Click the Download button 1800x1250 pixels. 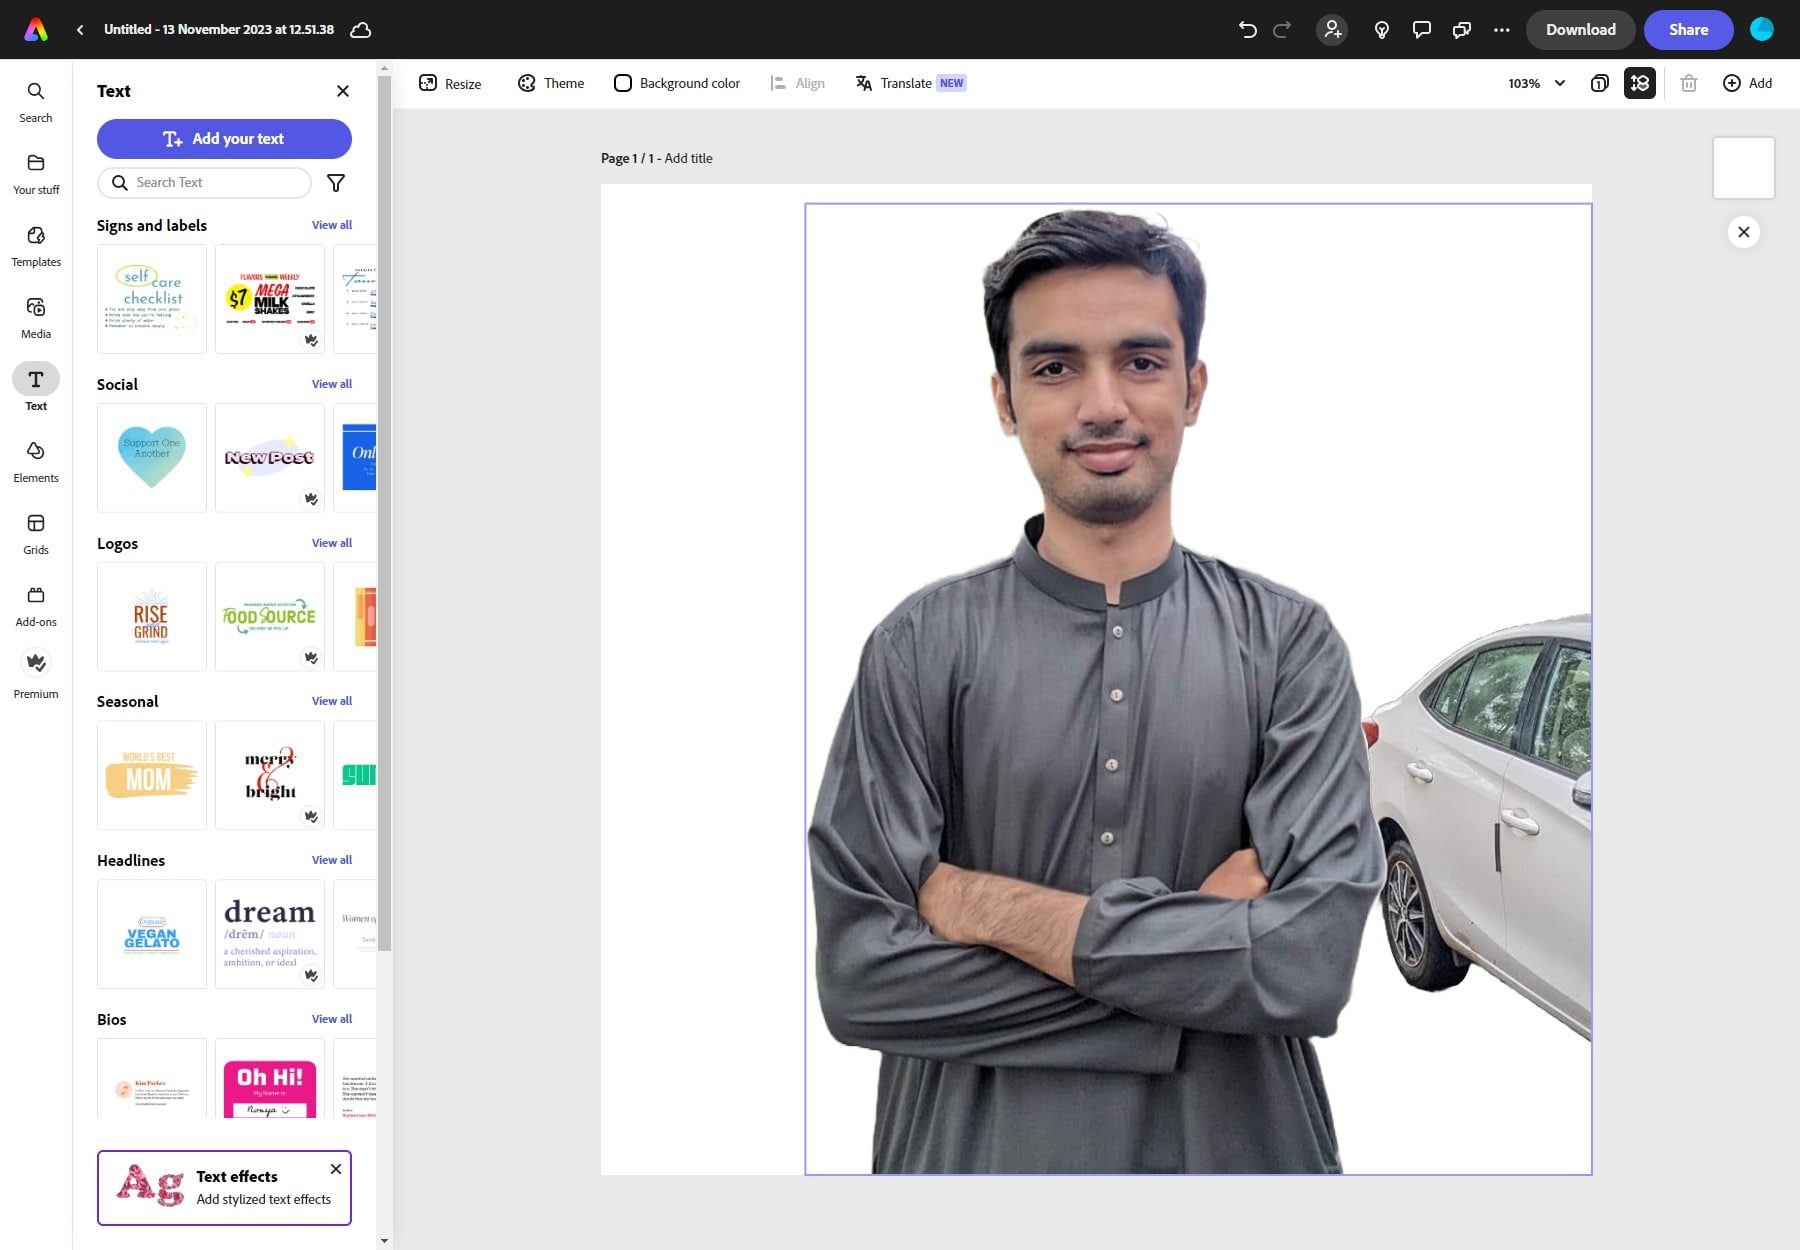[x=1580, y=29]
